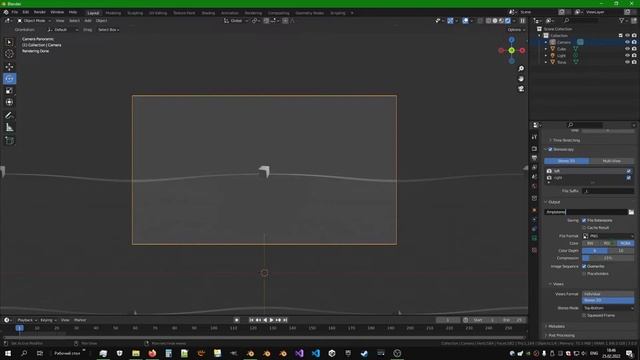The height and width of the screenshot is (360, 640).
Task: Expand the Time Stretching panel
Action: (566, 140)
